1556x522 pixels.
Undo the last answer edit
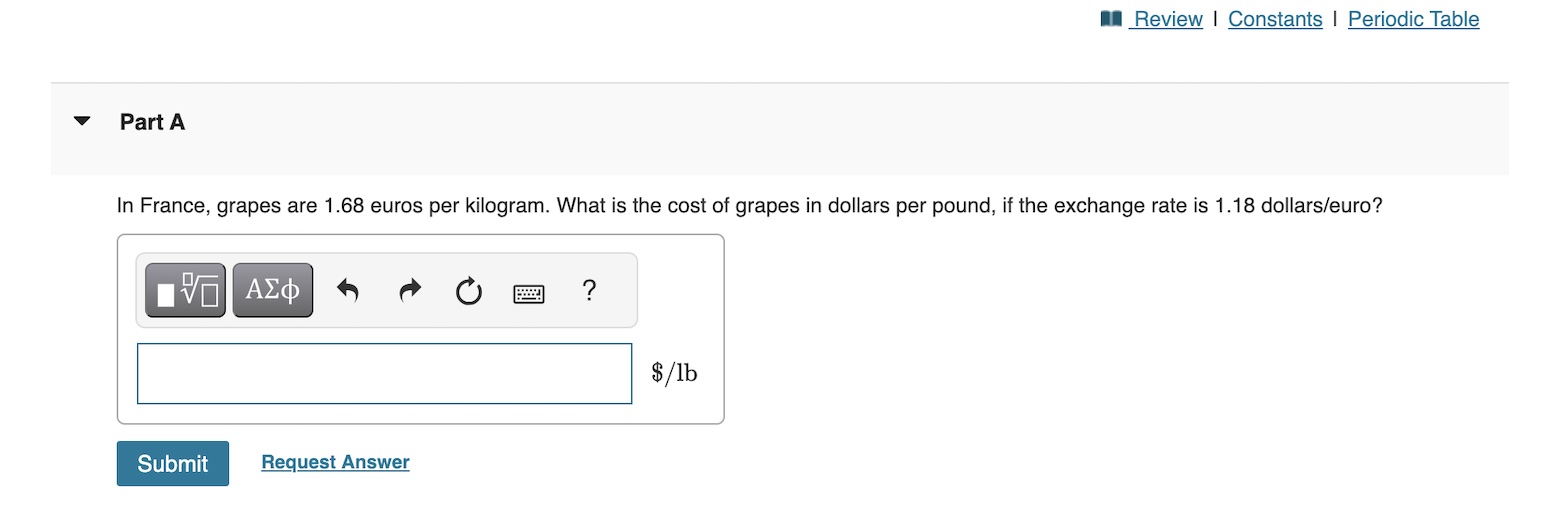[x=347, y=291]
